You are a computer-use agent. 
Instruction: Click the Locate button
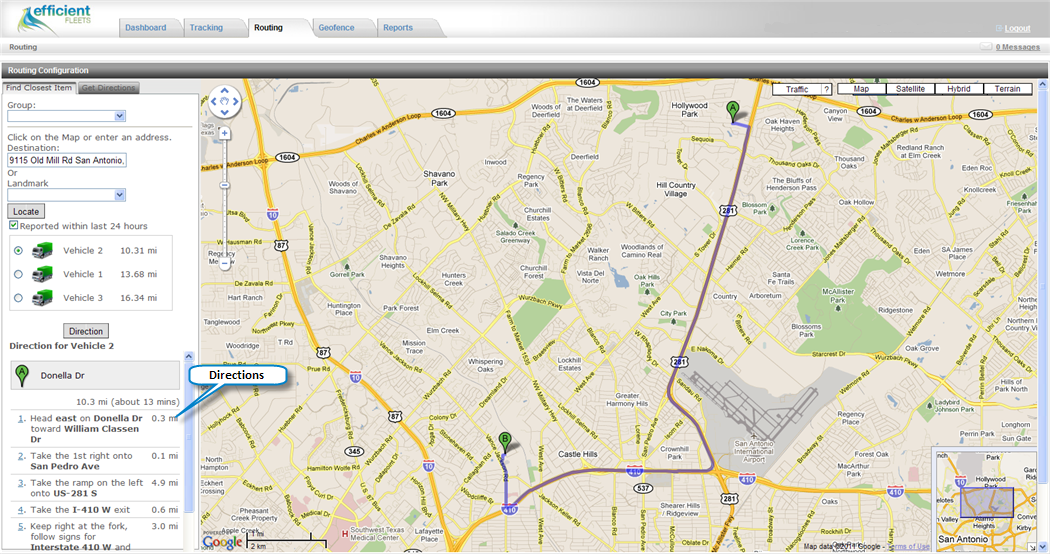click(x=26, y=211)
